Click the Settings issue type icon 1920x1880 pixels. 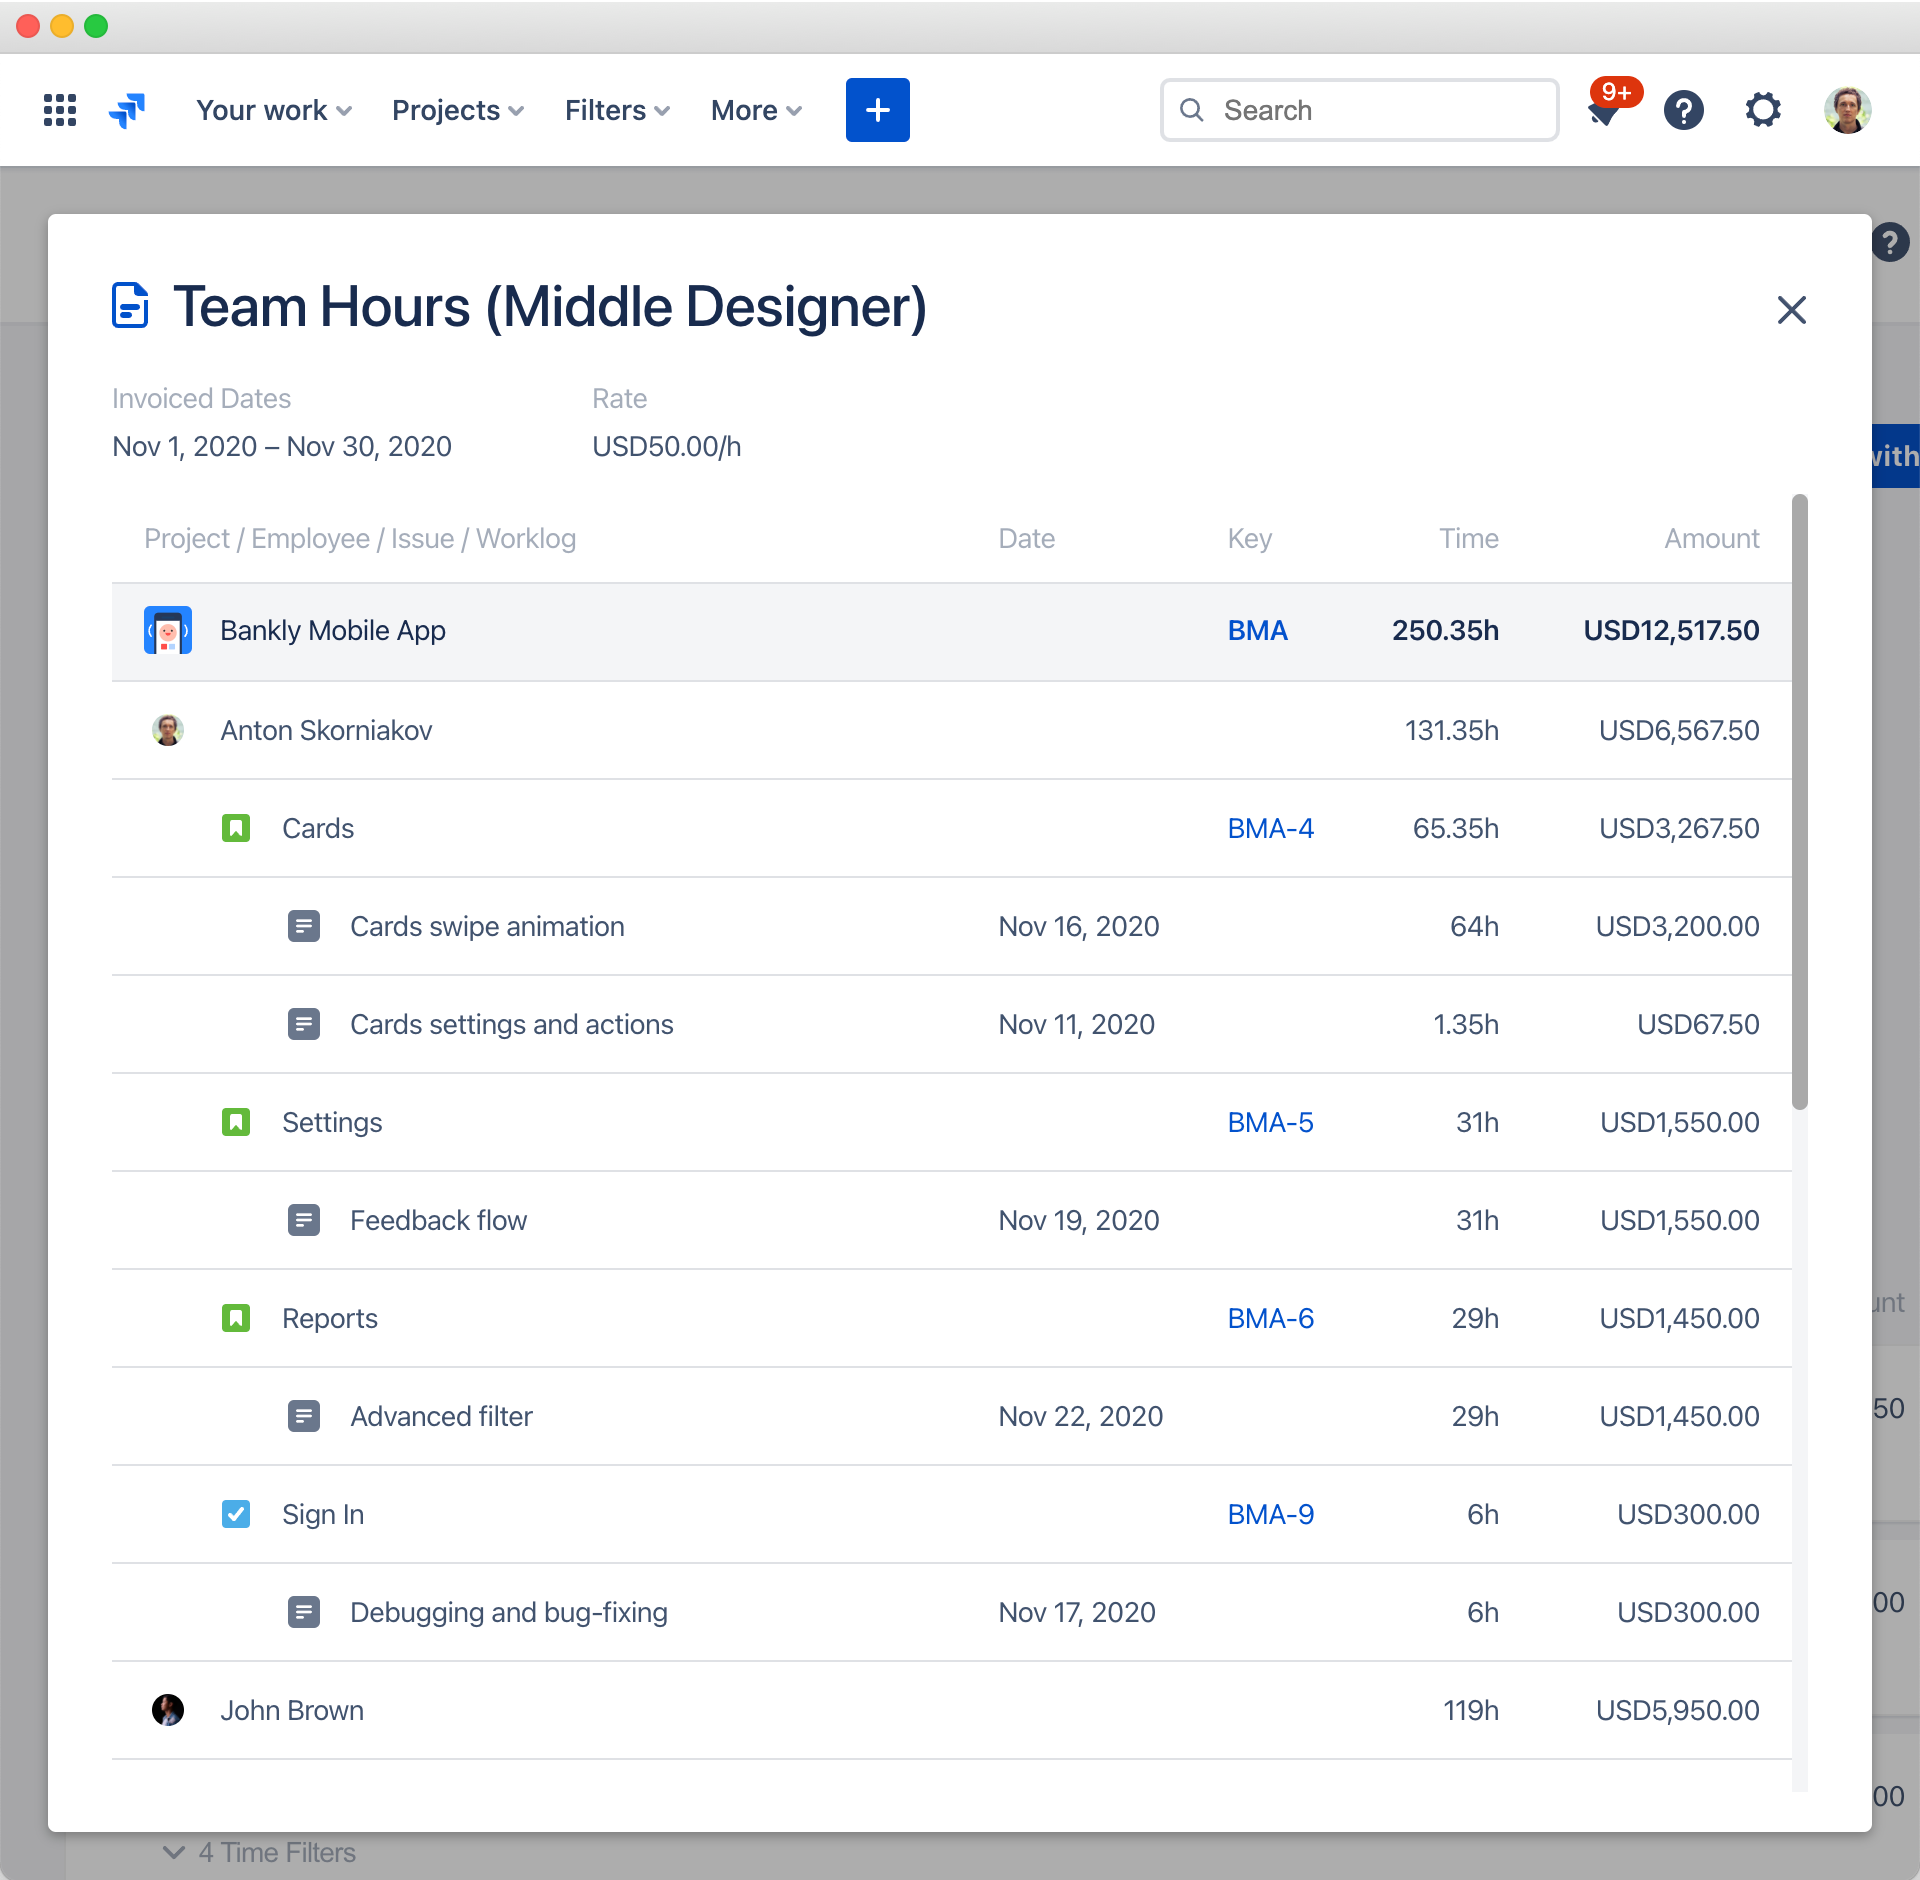point(236,1121)
